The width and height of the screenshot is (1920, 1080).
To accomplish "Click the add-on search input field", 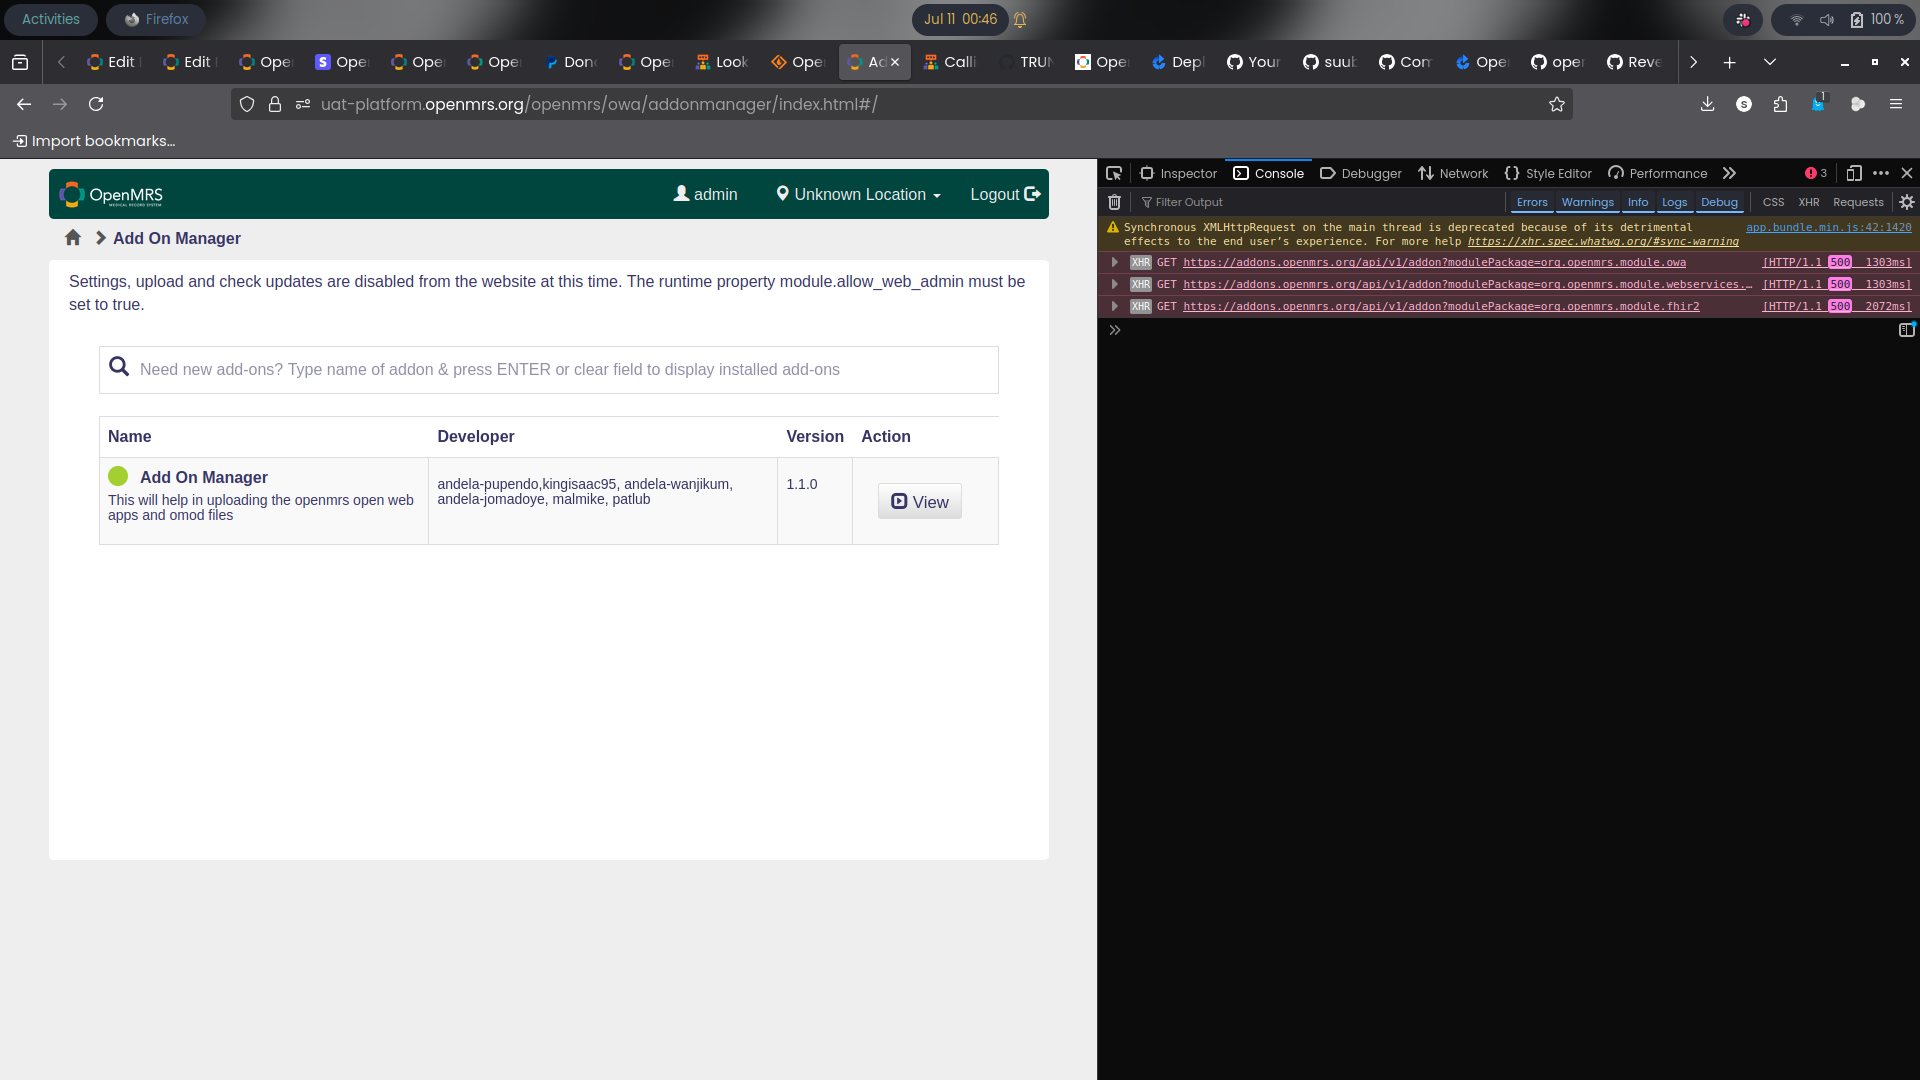I will tap(560, 370).
